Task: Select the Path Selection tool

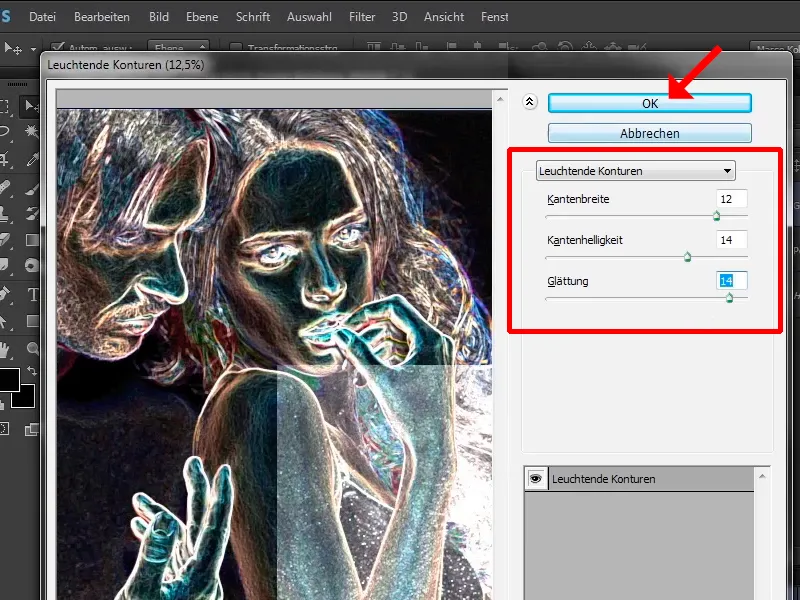Action: pyautogui.click(x=3, y=321)
